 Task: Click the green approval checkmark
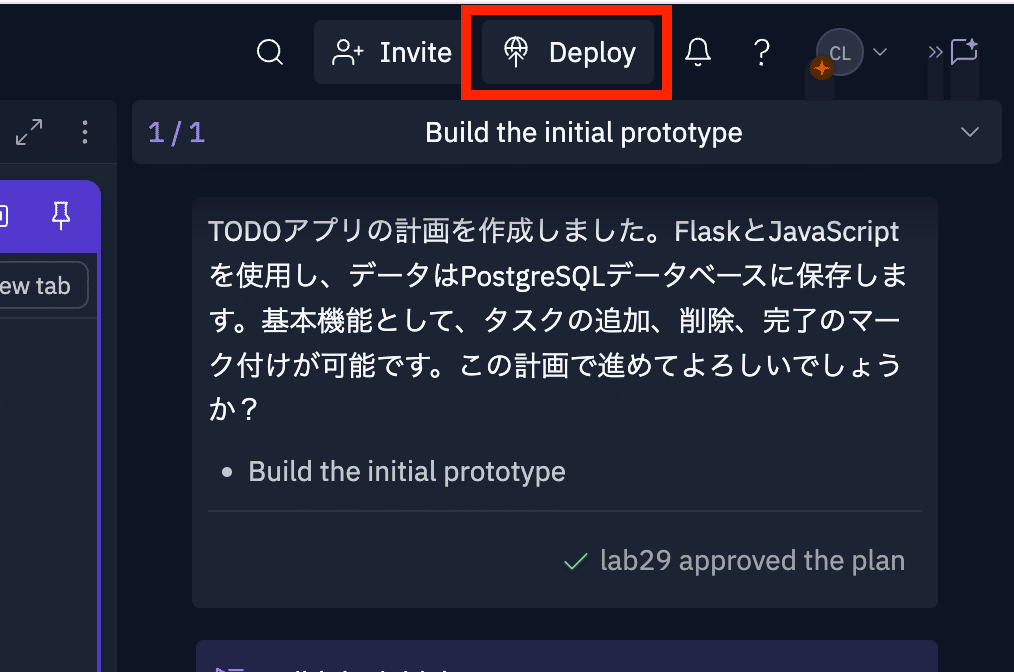point(575,562)
